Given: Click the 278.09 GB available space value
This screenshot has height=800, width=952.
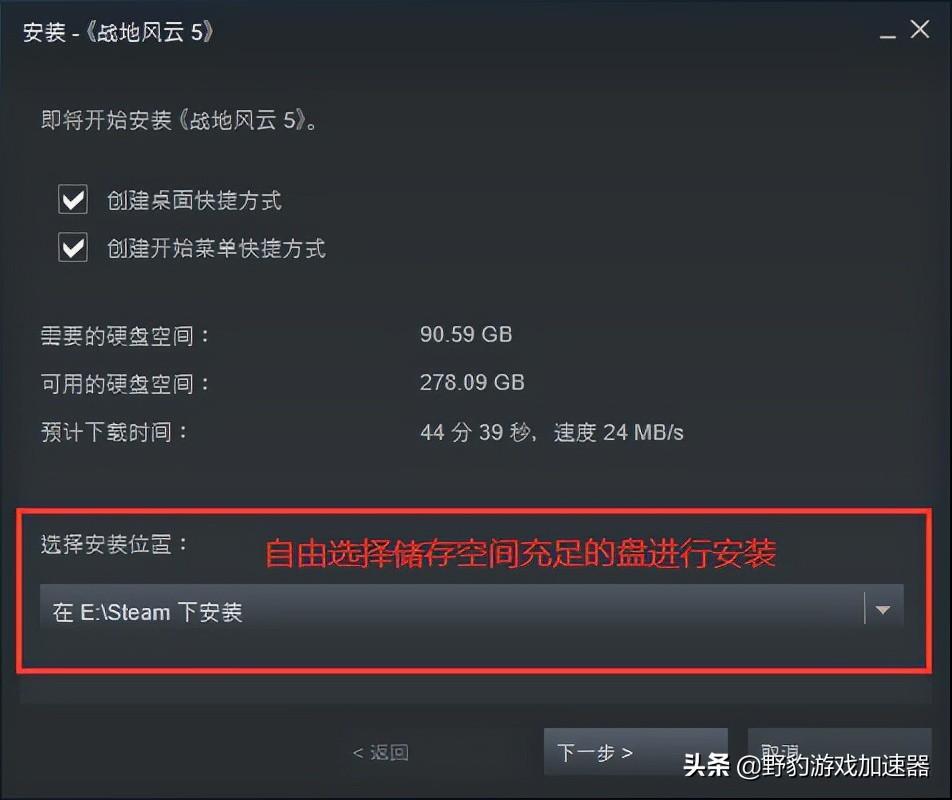Looking at the screenshot, I should point(472,382).
